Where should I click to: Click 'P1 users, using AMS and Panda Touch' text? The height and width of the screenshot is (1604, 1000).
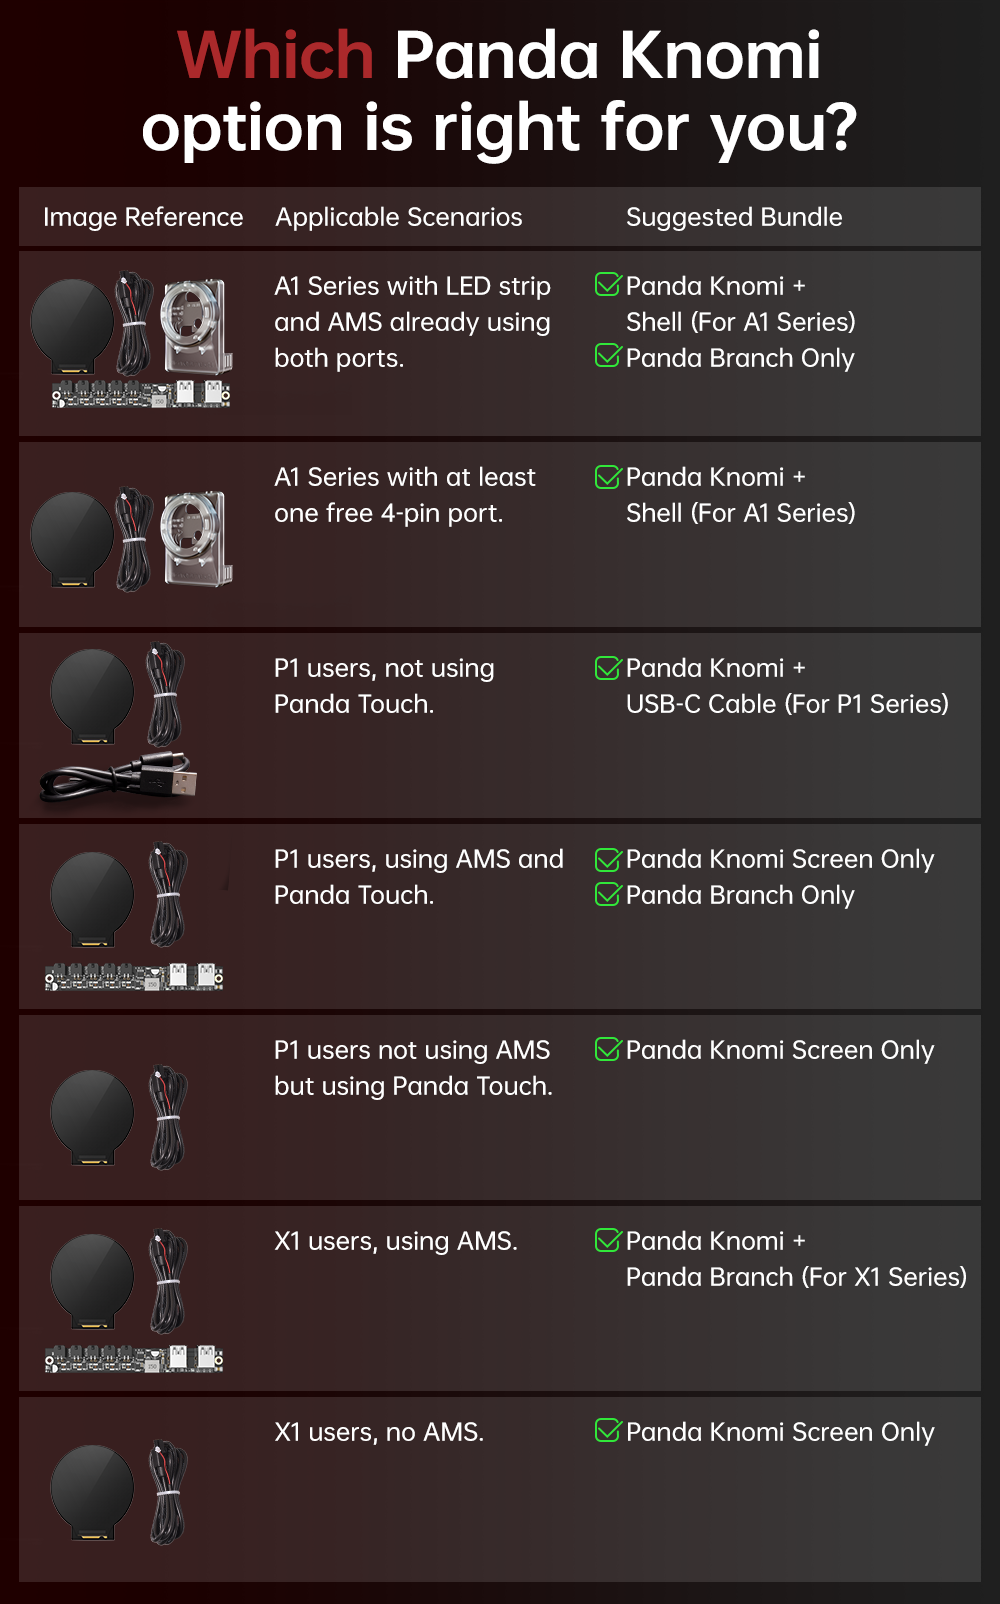tap(418, 877)
